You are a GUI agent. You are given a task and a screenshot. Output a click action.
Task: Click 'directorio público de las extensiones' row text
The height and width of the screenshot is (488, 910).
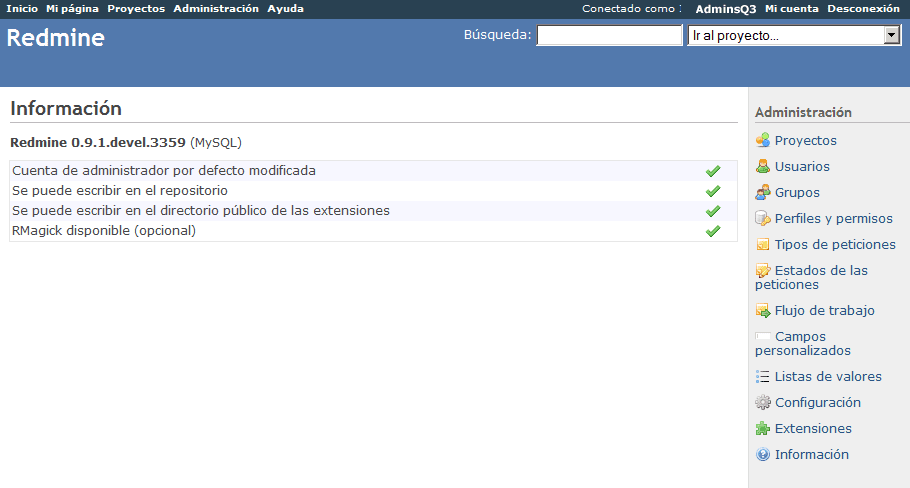(201, 211)
